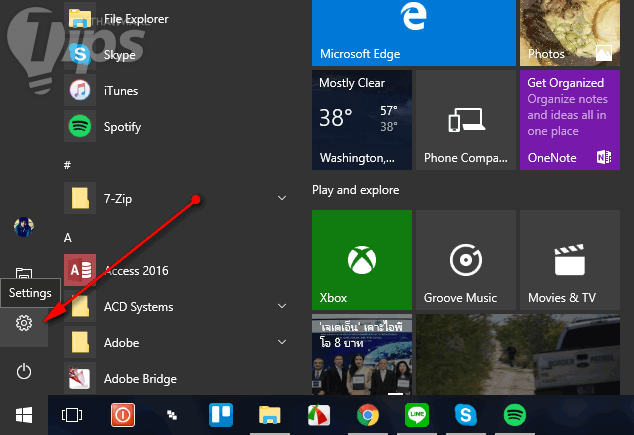634x435 pixels.
Task: Open the Movies & TV tile
Action: pyautogui.click(x=570, y=260)
